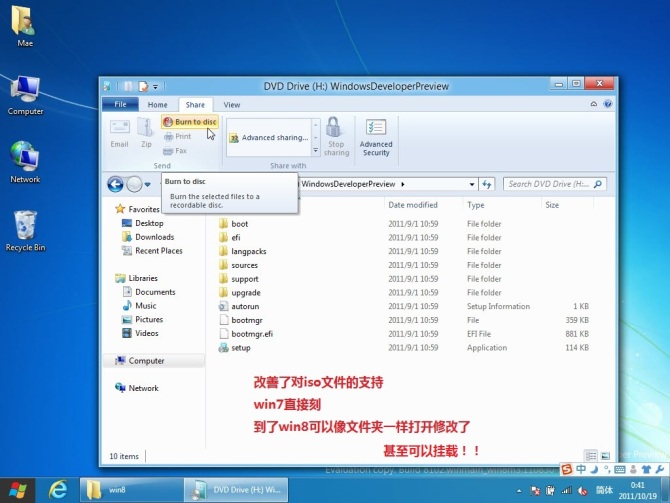Select the support folder
This screenshot has width=670, height=503.
(238, 279)
